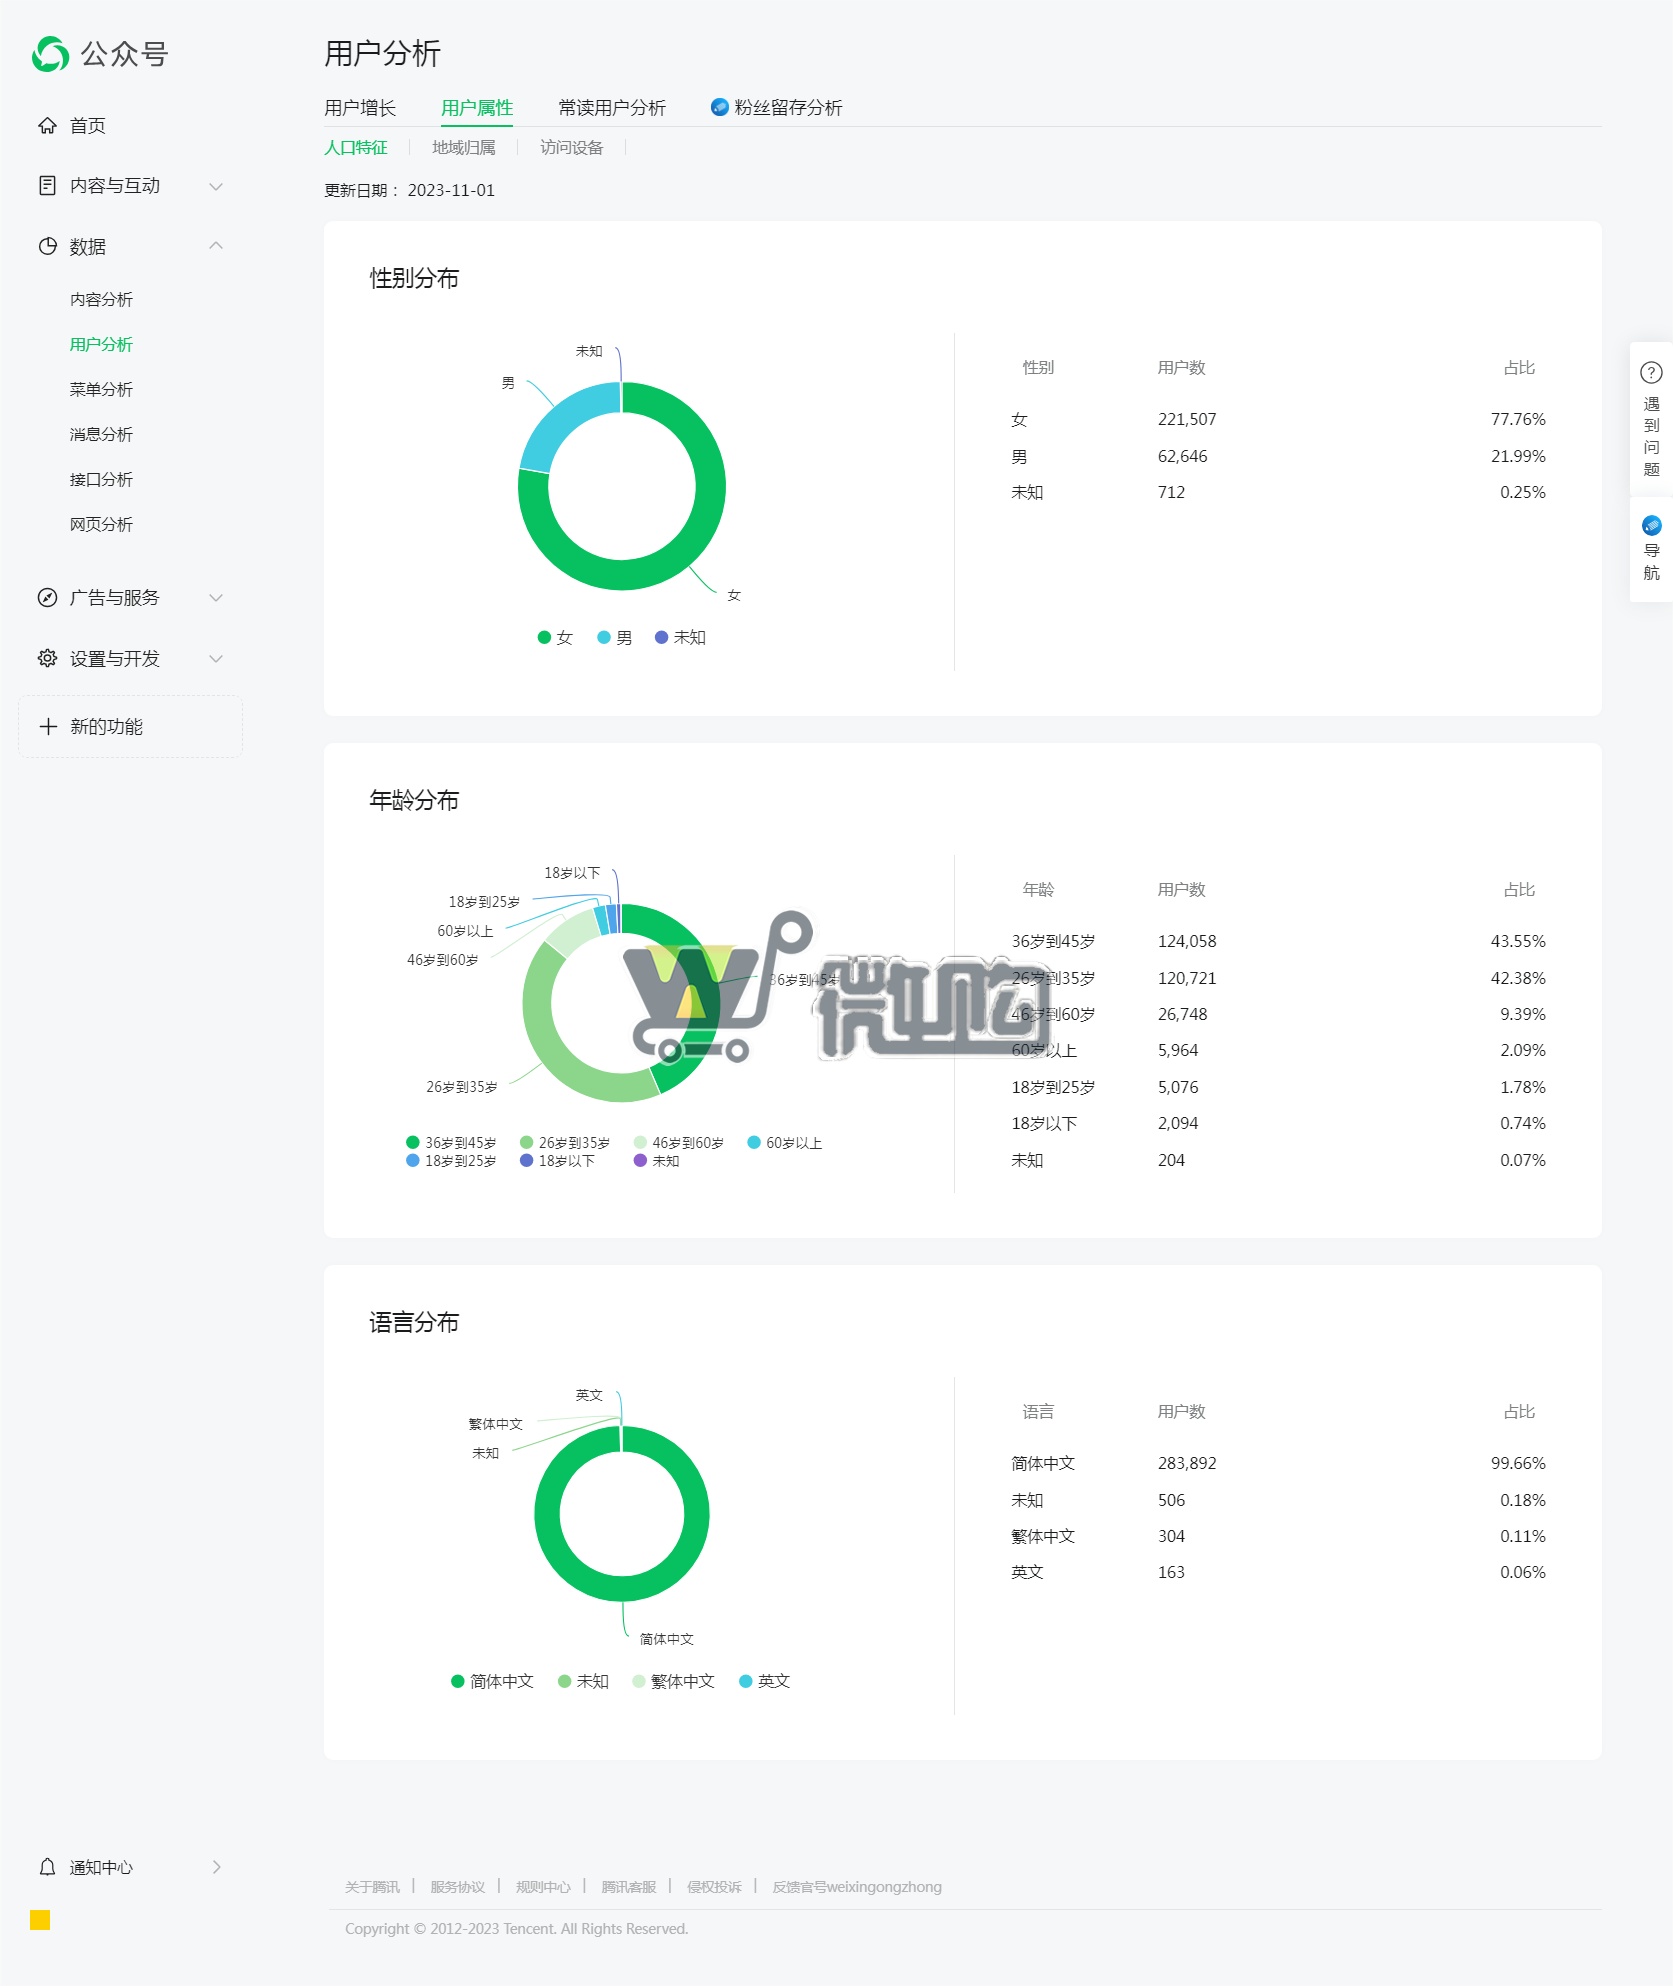The height and width of the screenshot is (1986, 1673).
Task: Expand the 内容与互动 chevron
Action: pyautogui.click(x=216, y=186)
